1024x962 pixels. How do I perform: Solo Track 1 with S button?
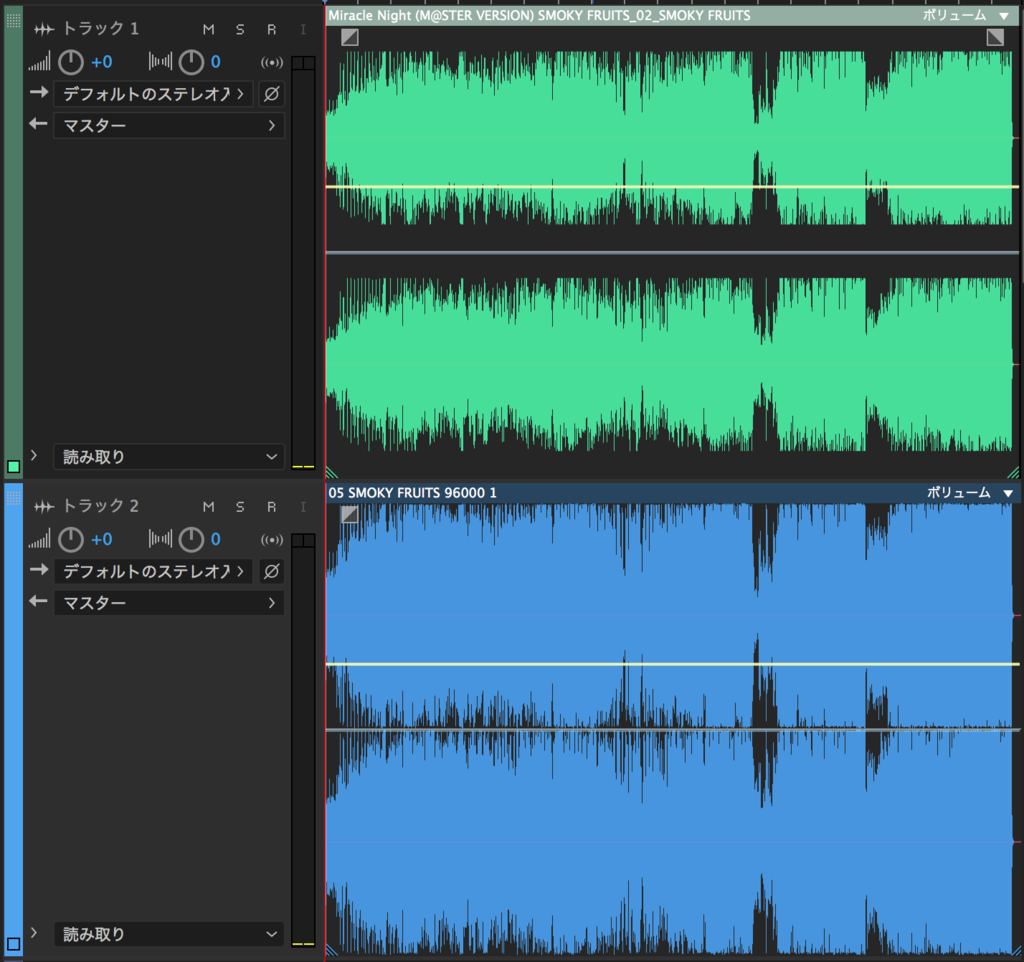tap(240, 29)
